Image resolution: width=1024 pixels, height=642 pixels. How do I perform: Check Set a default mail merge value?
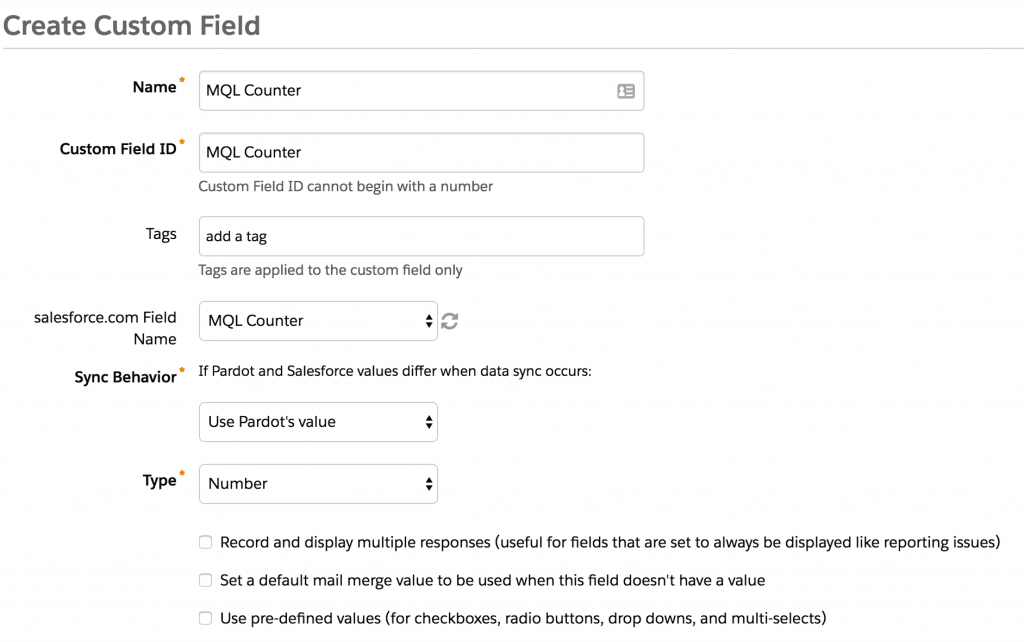206,580
